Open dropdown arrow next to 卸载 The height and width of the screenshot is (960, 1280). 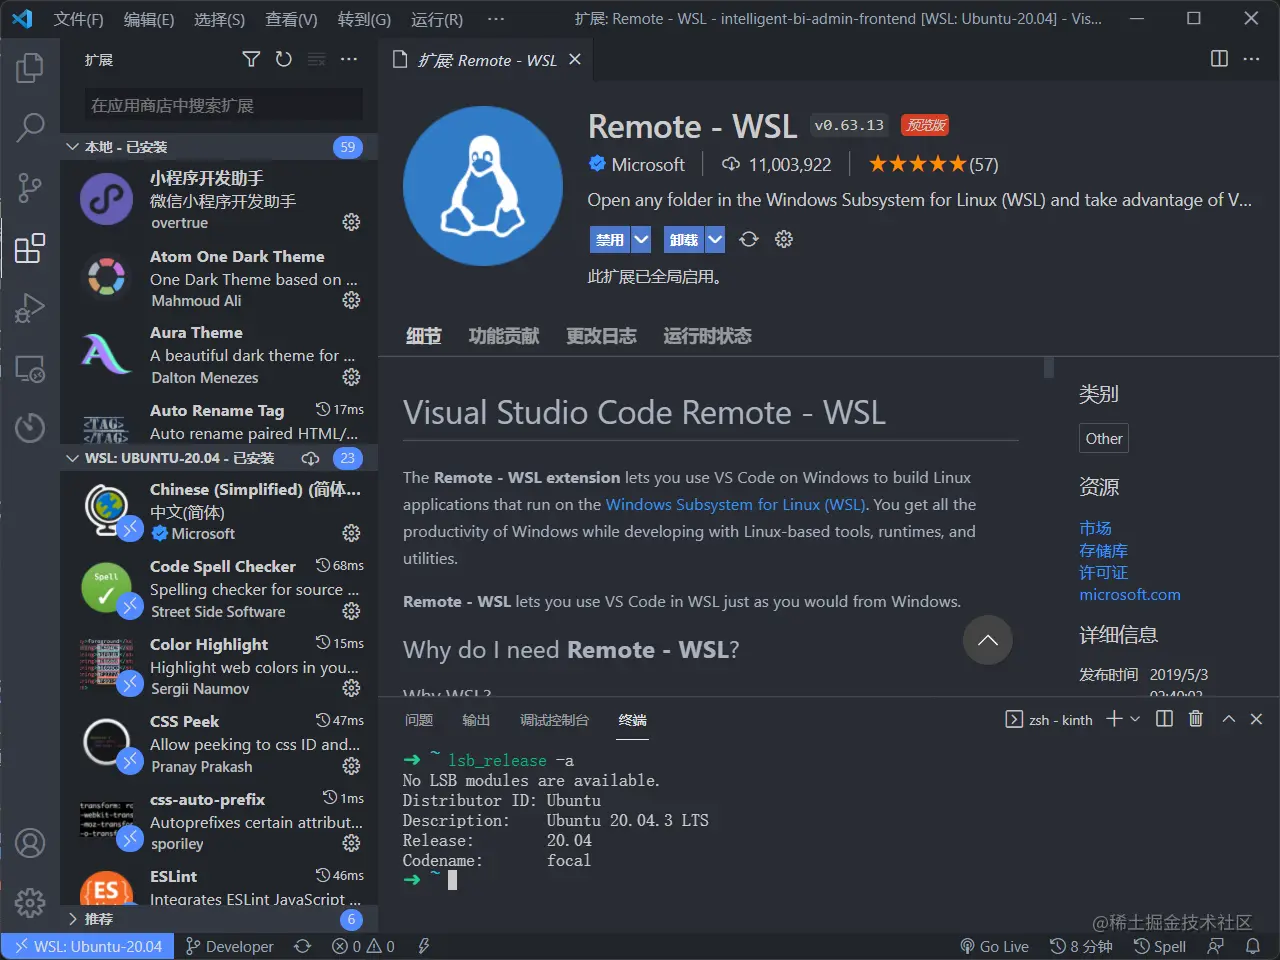point(715,239)
